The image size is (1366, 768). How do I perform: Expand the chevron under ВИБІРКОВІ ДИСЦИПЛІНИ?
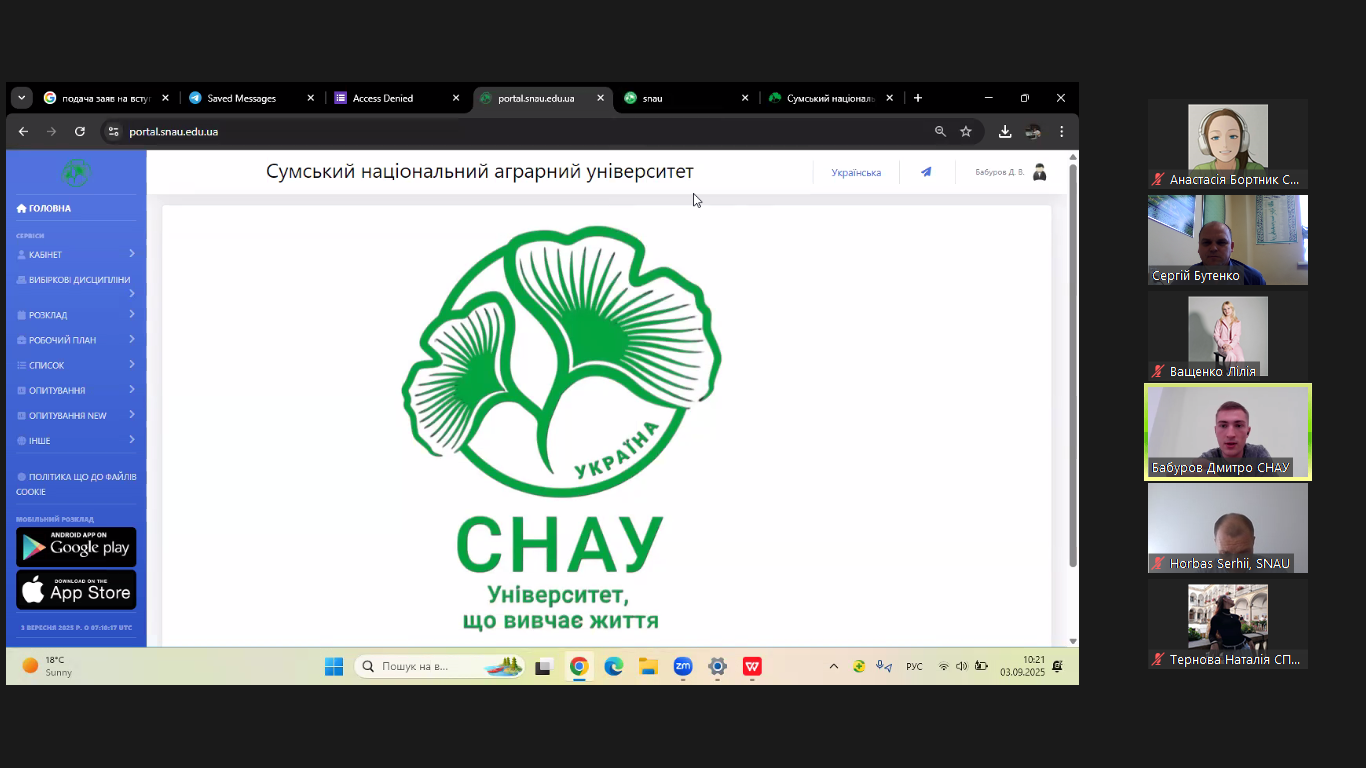point(131,293)
